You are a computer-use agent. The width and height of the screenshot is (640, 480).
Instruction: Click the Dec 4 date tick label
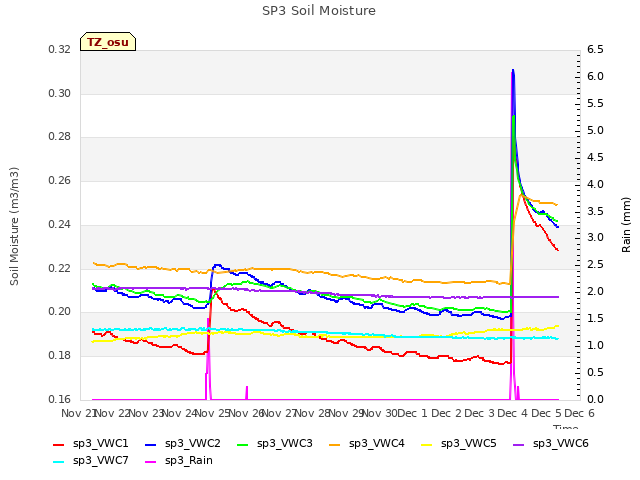[x=513, y=413]
